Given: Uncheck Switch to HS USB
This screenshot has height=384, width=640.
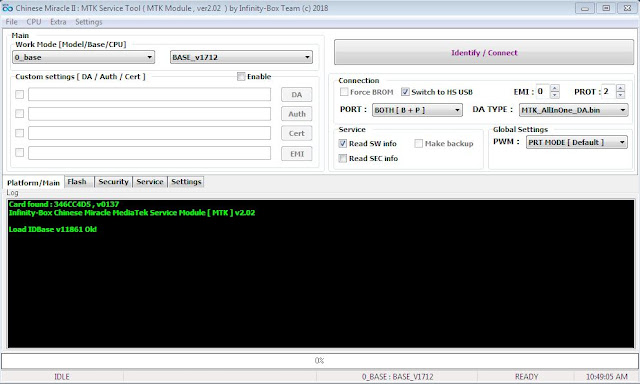Looking at the screenshot, I should coord(405,92).
